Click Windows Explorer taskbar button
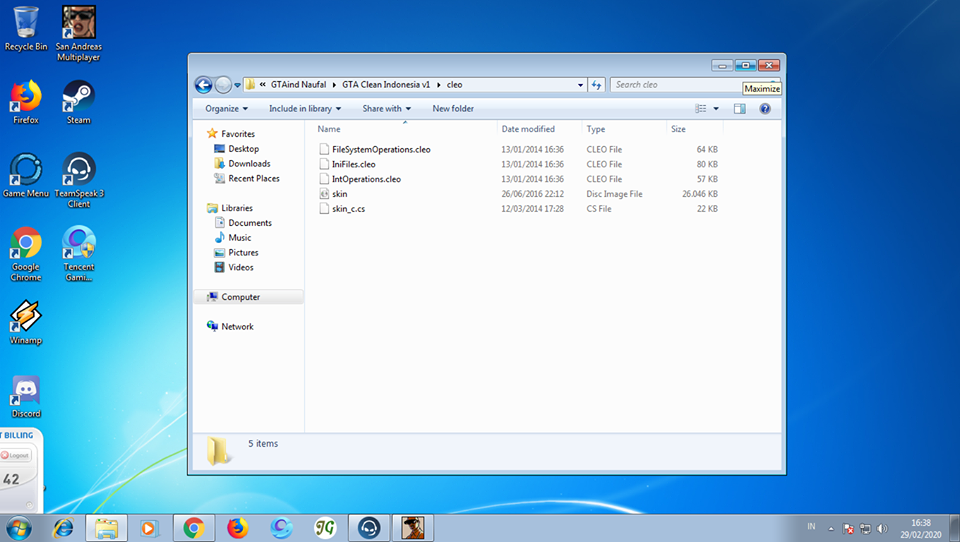960x542 pixels. (107, 528)
